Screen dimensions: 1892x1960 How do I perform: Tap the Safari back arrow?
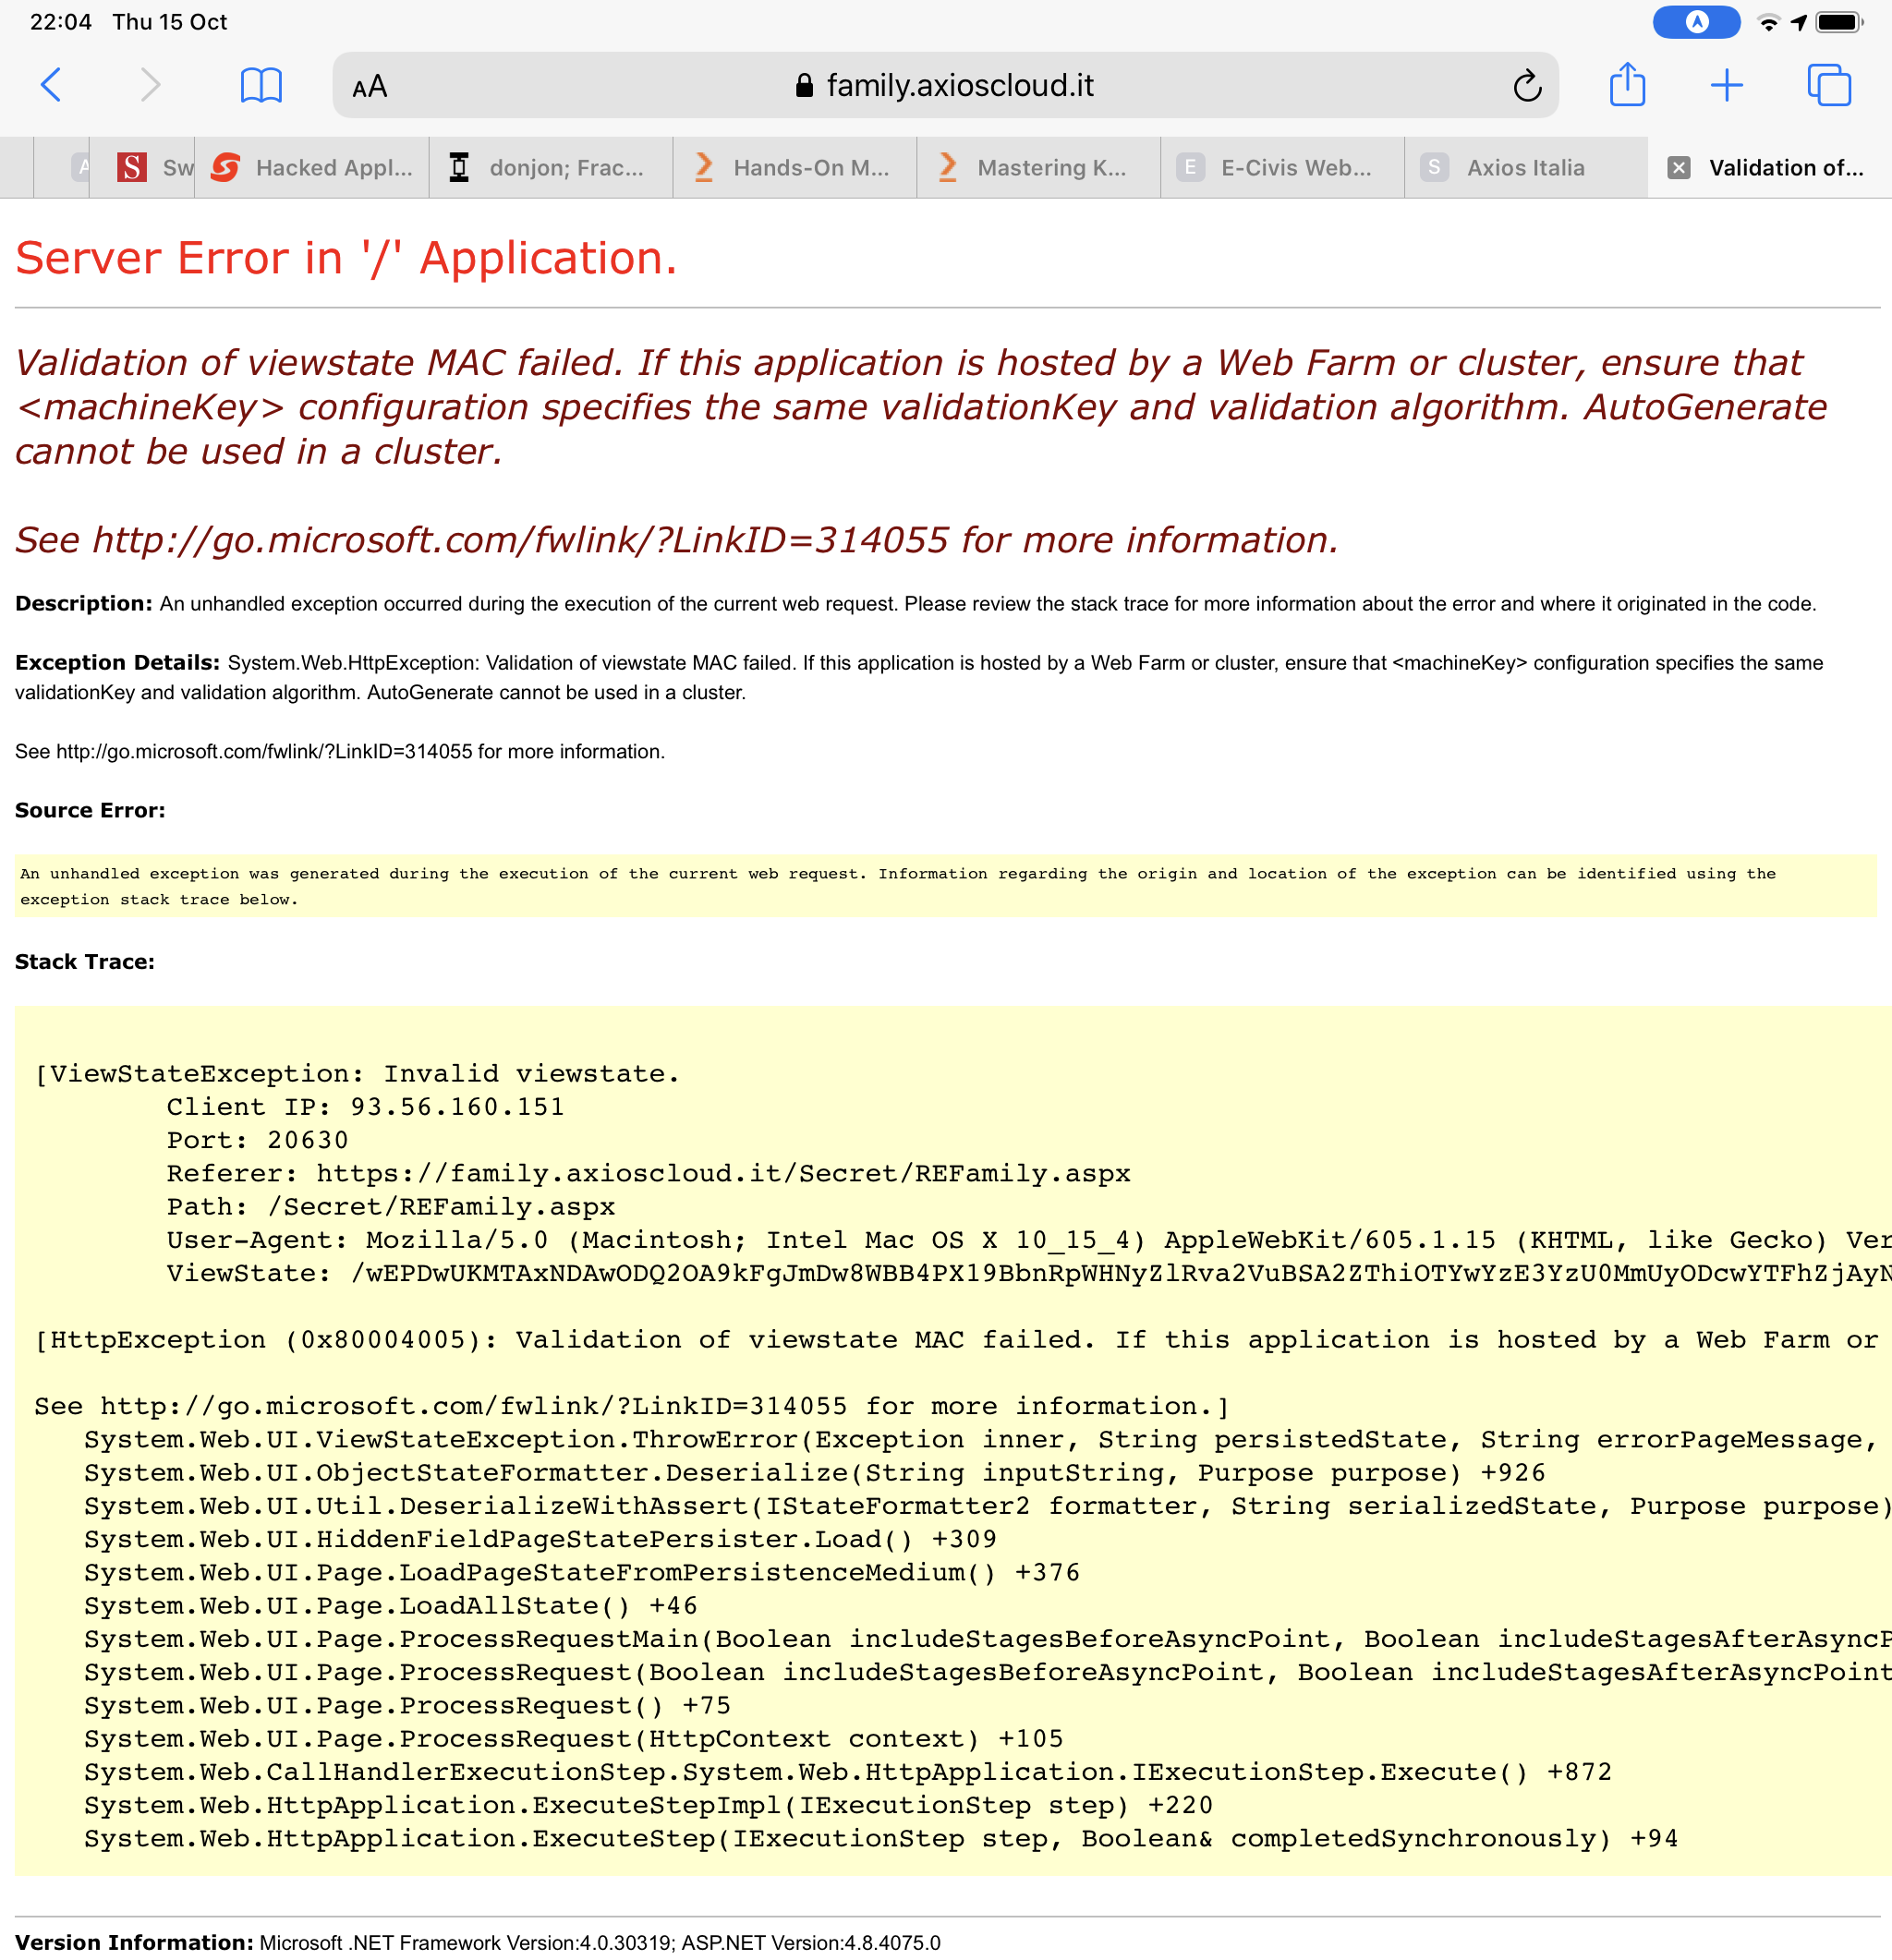coord(52,85)
